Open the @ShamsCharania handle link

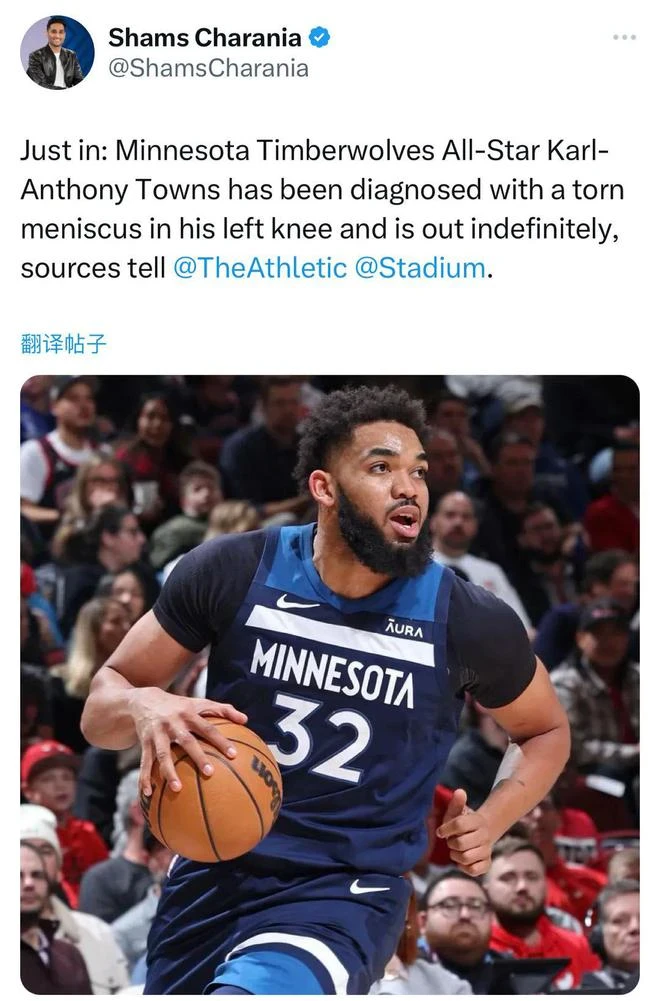(x=208, y=68)
